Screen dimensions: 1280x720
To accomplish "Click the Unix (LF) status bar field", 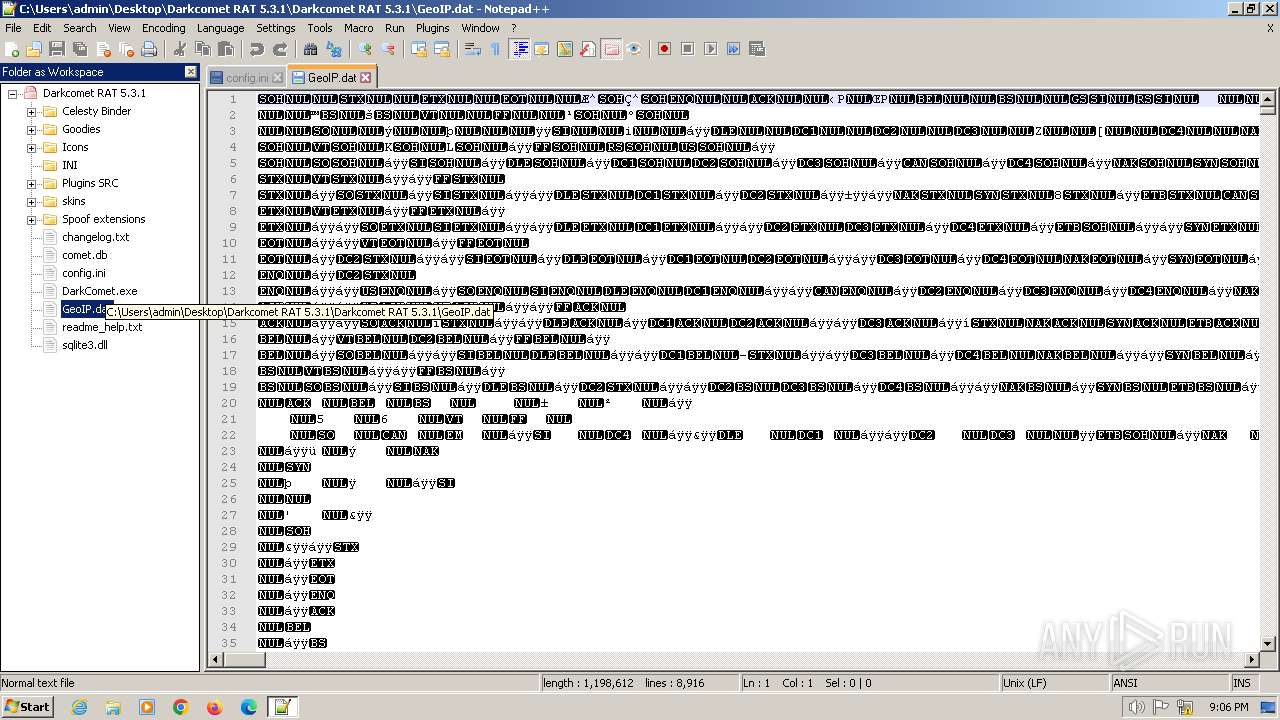I will point(1055,683).
